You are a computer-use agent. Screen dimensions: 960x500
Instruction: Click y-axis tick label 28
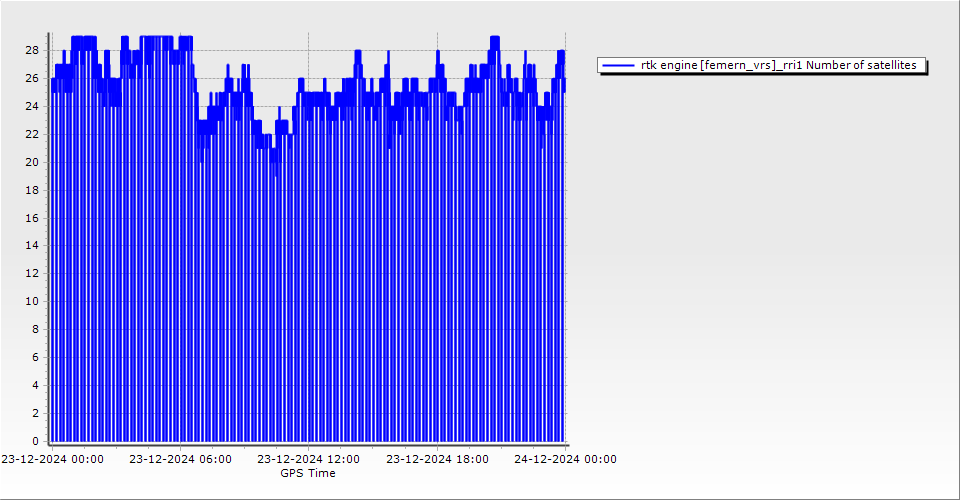tap(32, 50)
